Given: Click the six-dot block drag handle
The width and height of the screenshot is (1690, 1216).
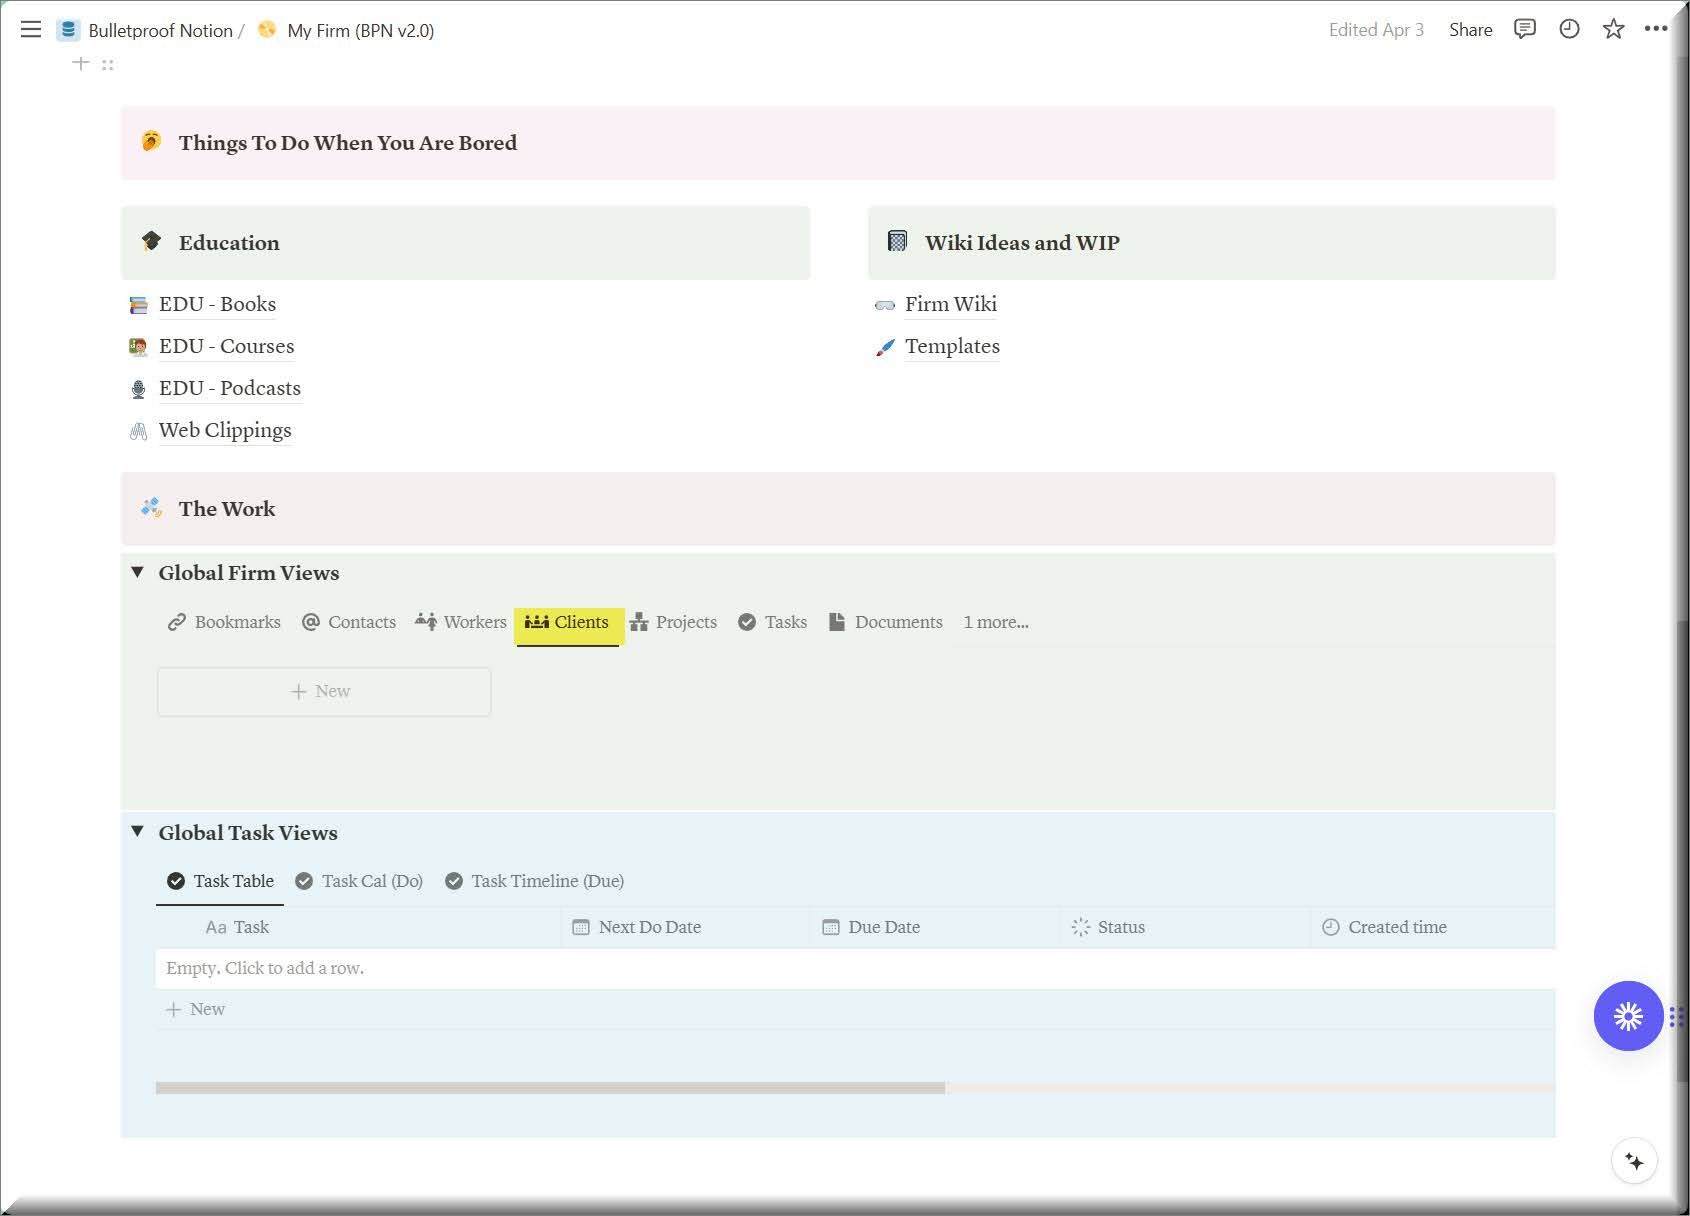Looking at the screenshot, I should [x=107, y=65].
